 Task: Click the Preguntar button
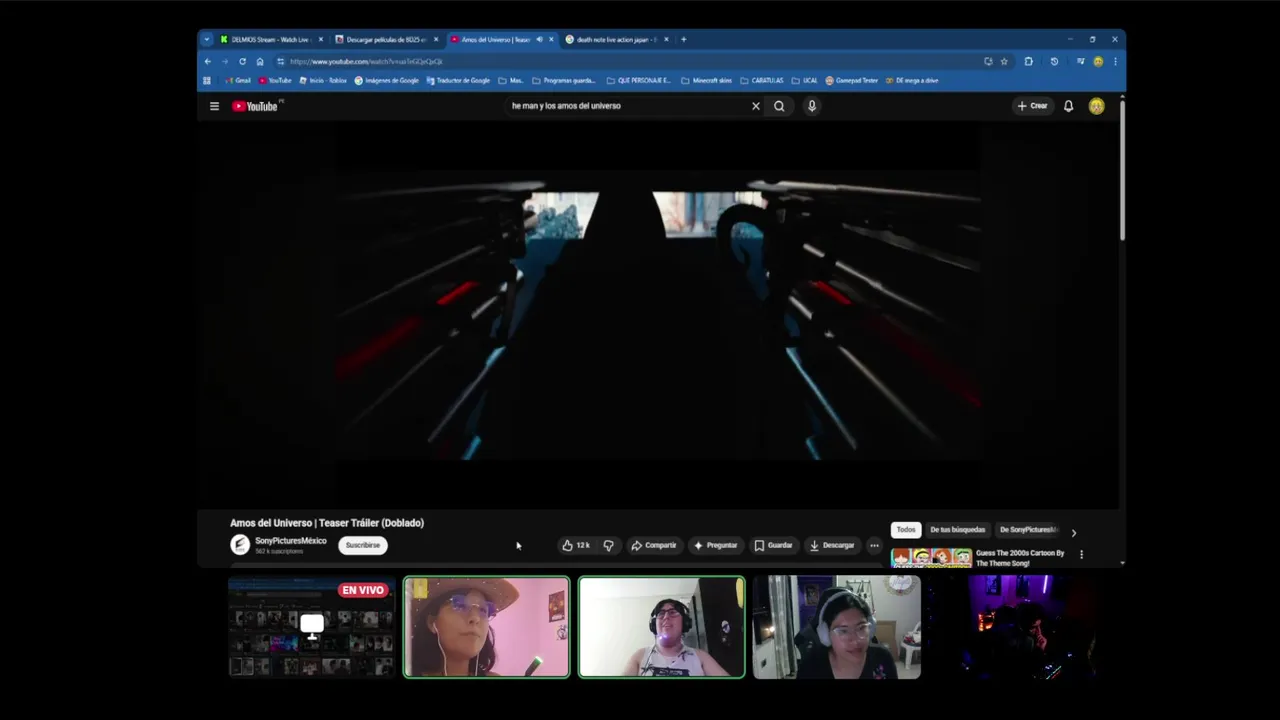(x=715, y=545)
